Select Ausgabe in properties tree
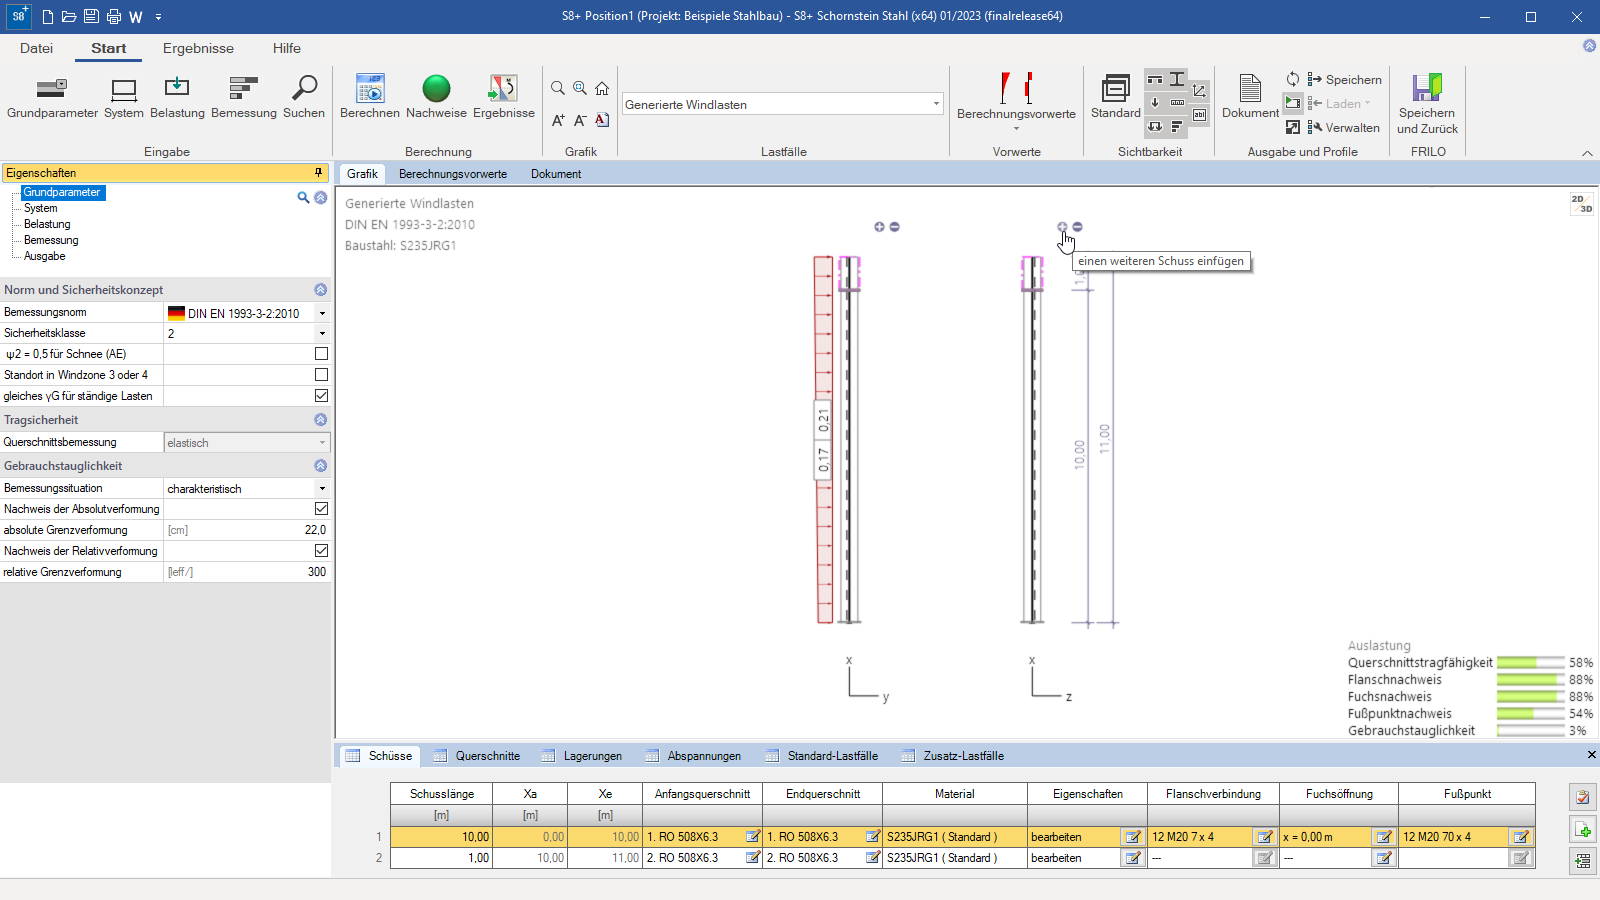This screenshot has width=1600, height=900. tap(45, 256)
